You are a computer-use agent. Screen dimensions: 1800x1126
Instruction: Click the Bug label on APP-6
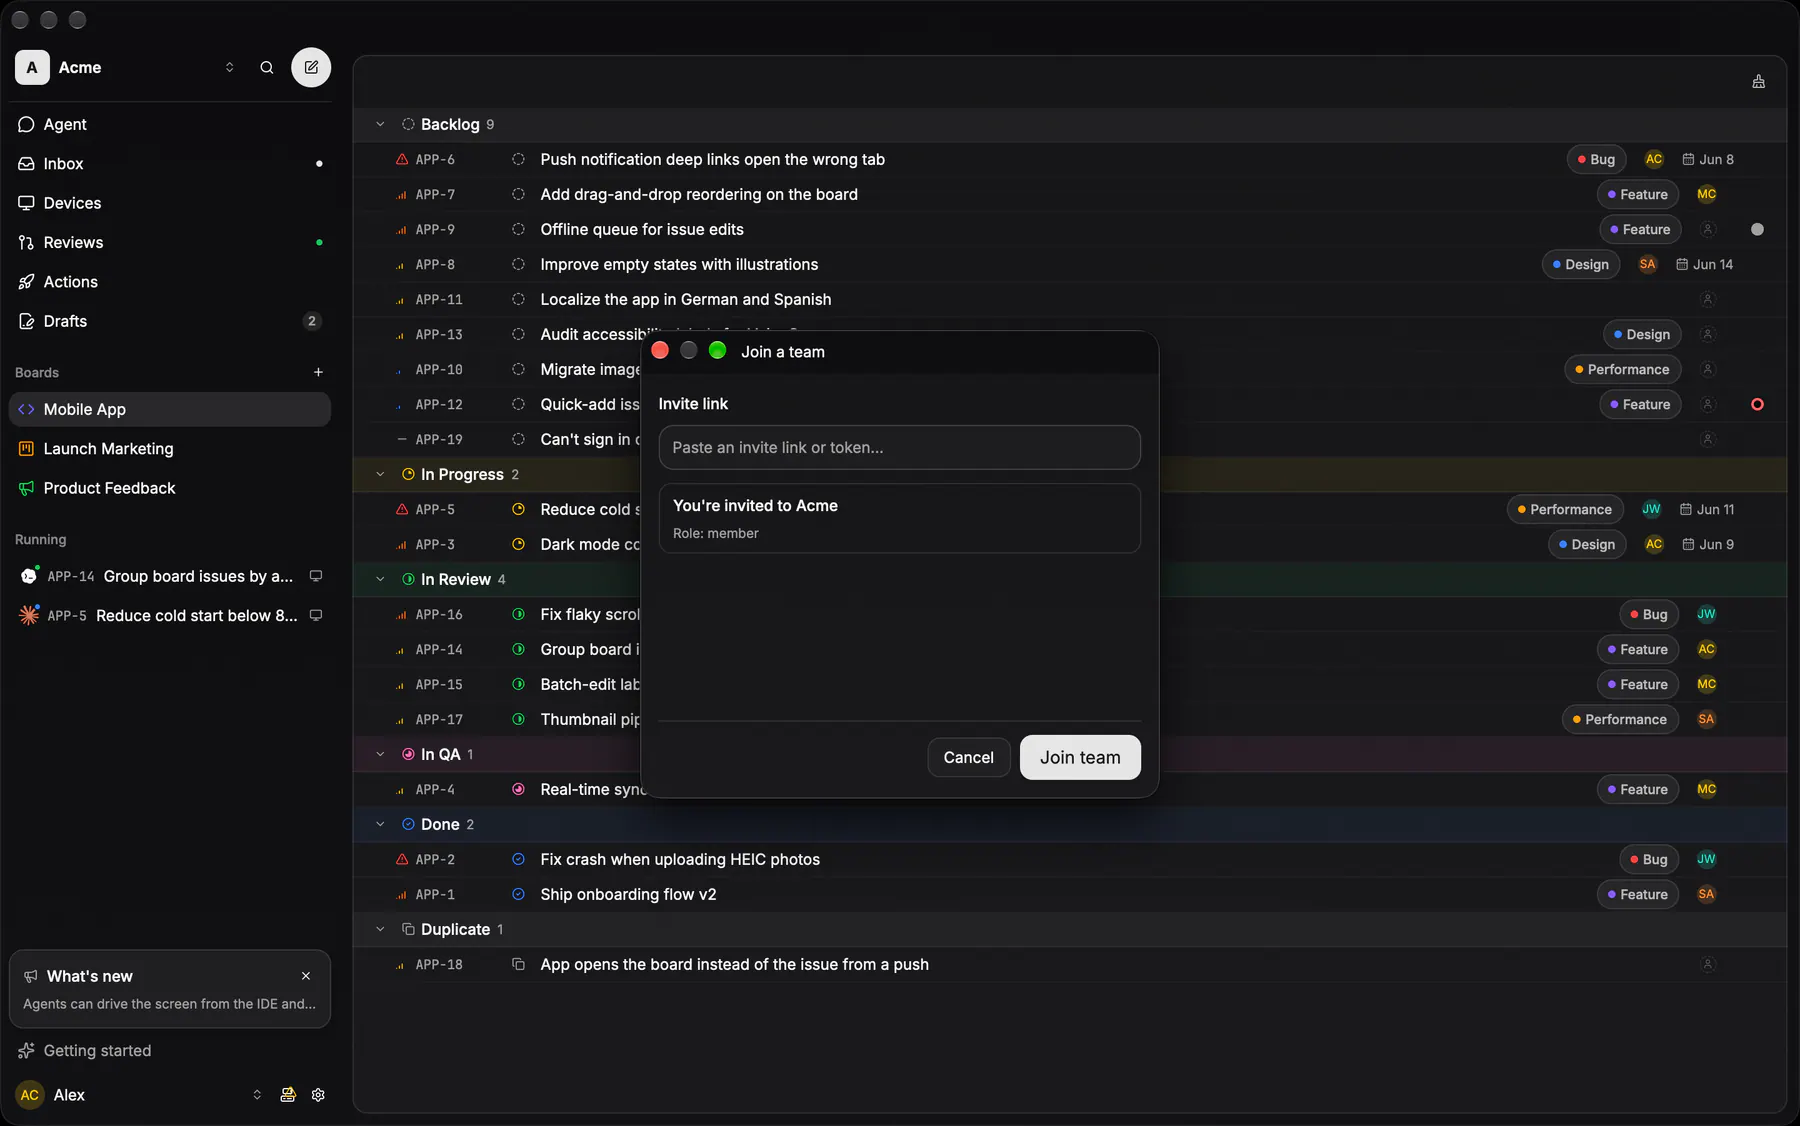coord(1596,160)
